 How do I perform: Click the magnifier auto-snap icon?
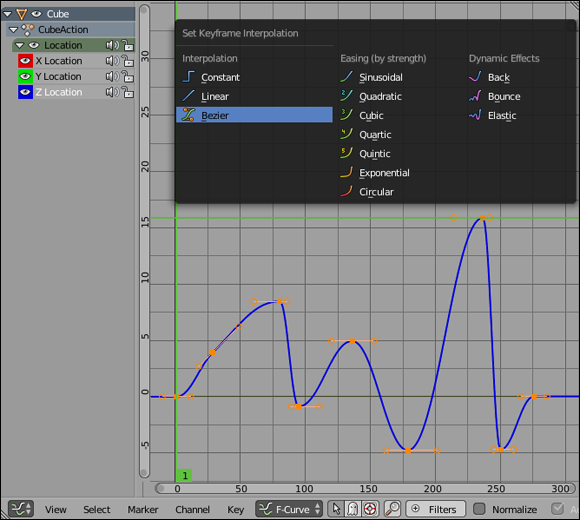point(392,509)
